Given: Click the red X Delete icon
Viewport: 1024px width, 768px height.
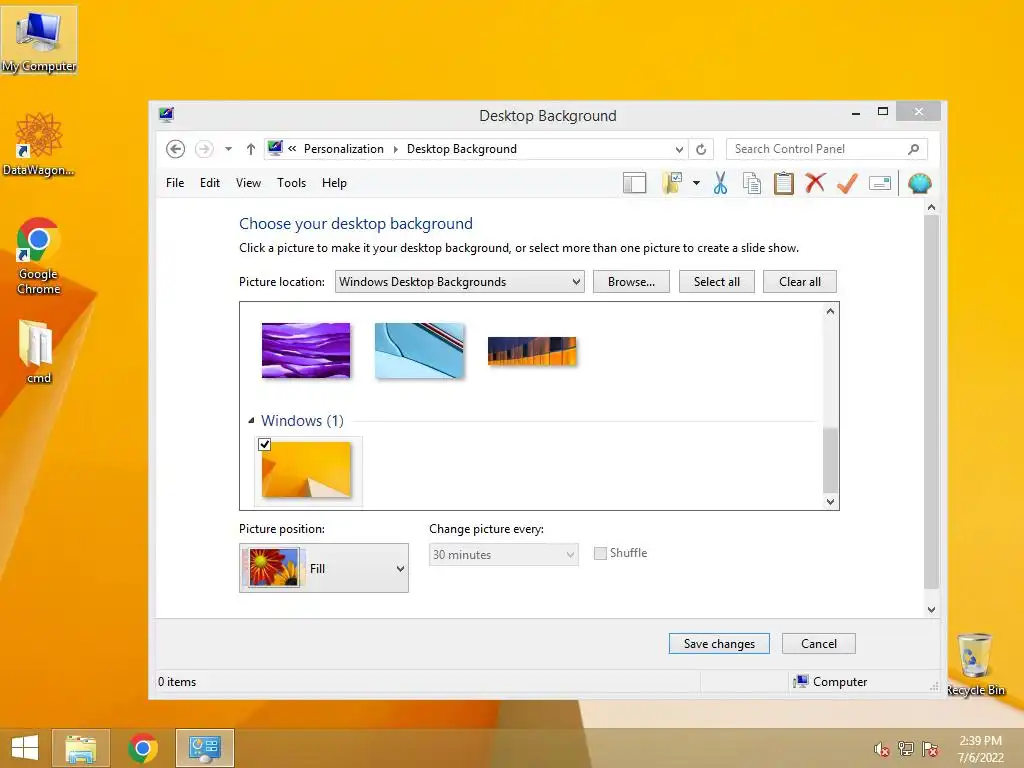Looking at the screenshot, I should [815, 184].
